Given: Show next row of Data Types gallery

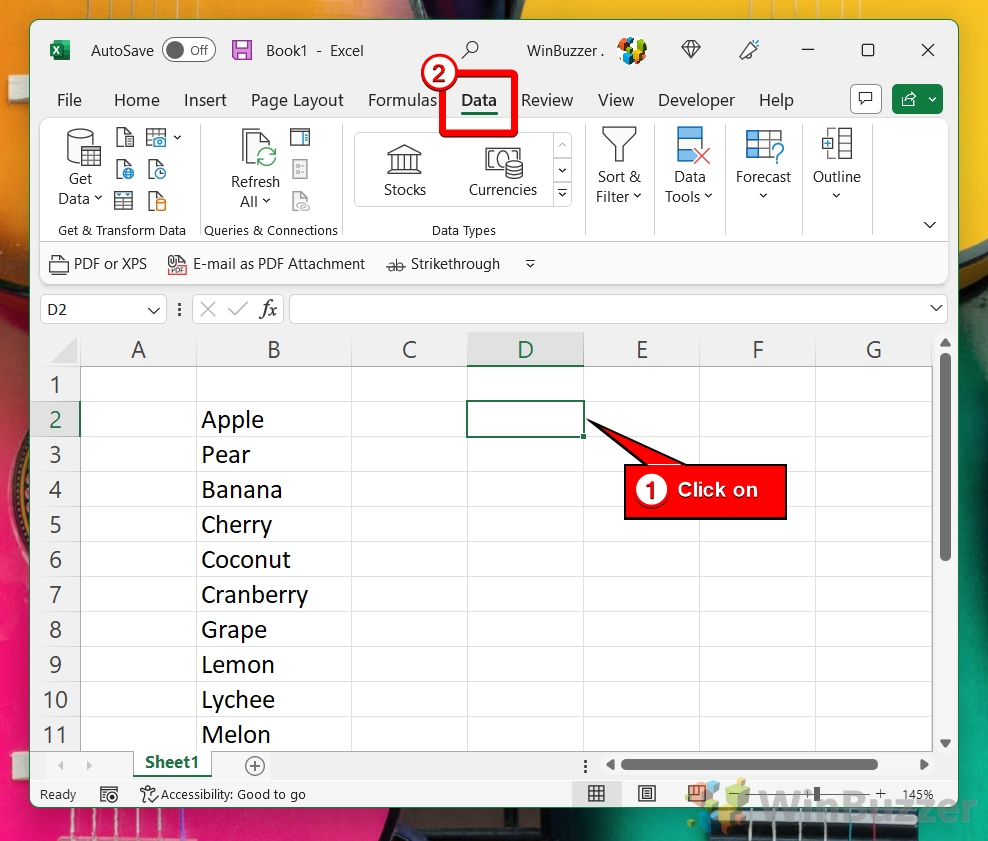Looking at the screenshot, I should (x=563, y=170).
